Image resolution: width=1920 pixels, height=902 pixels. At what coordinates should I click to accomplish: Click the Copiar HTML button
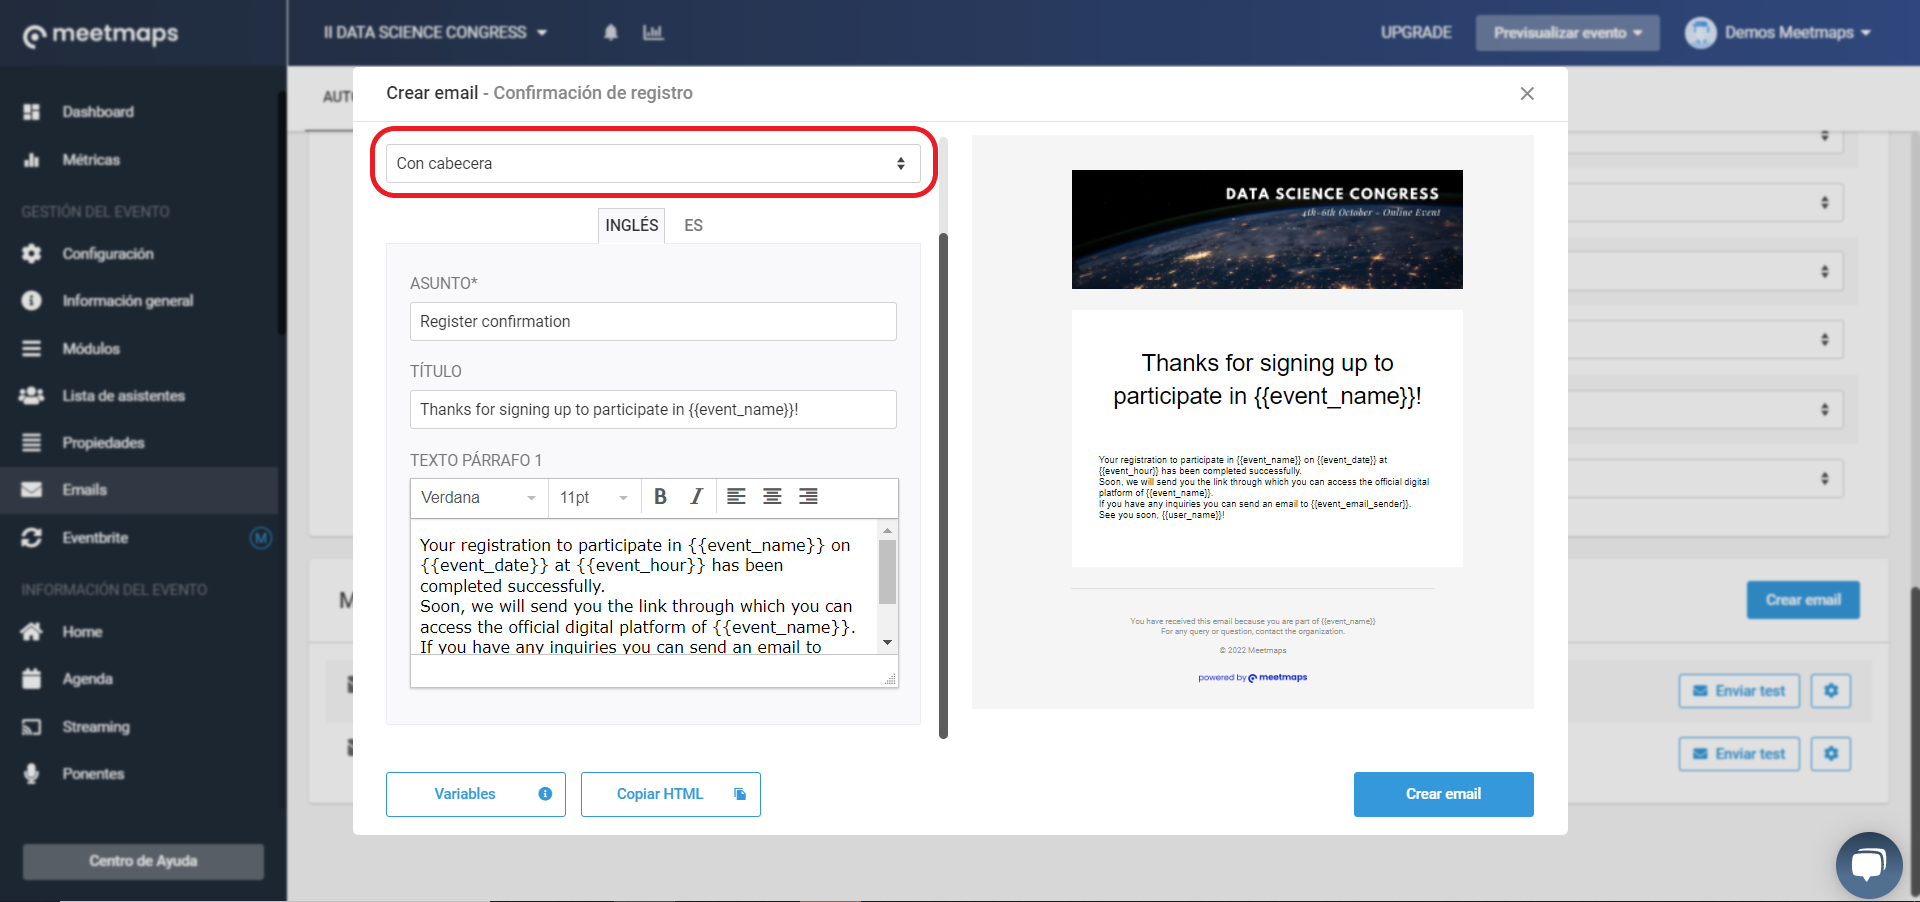(671, 795)
